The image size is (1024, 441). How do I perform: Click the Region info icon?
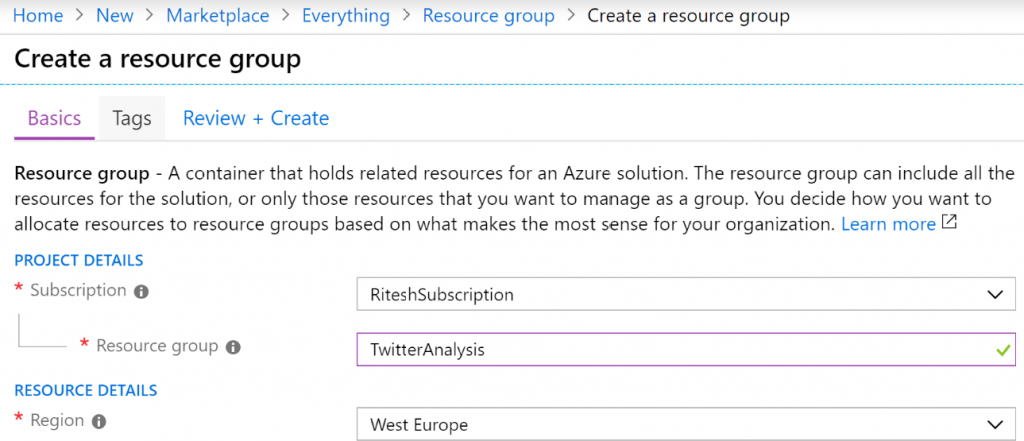[99, 421]
